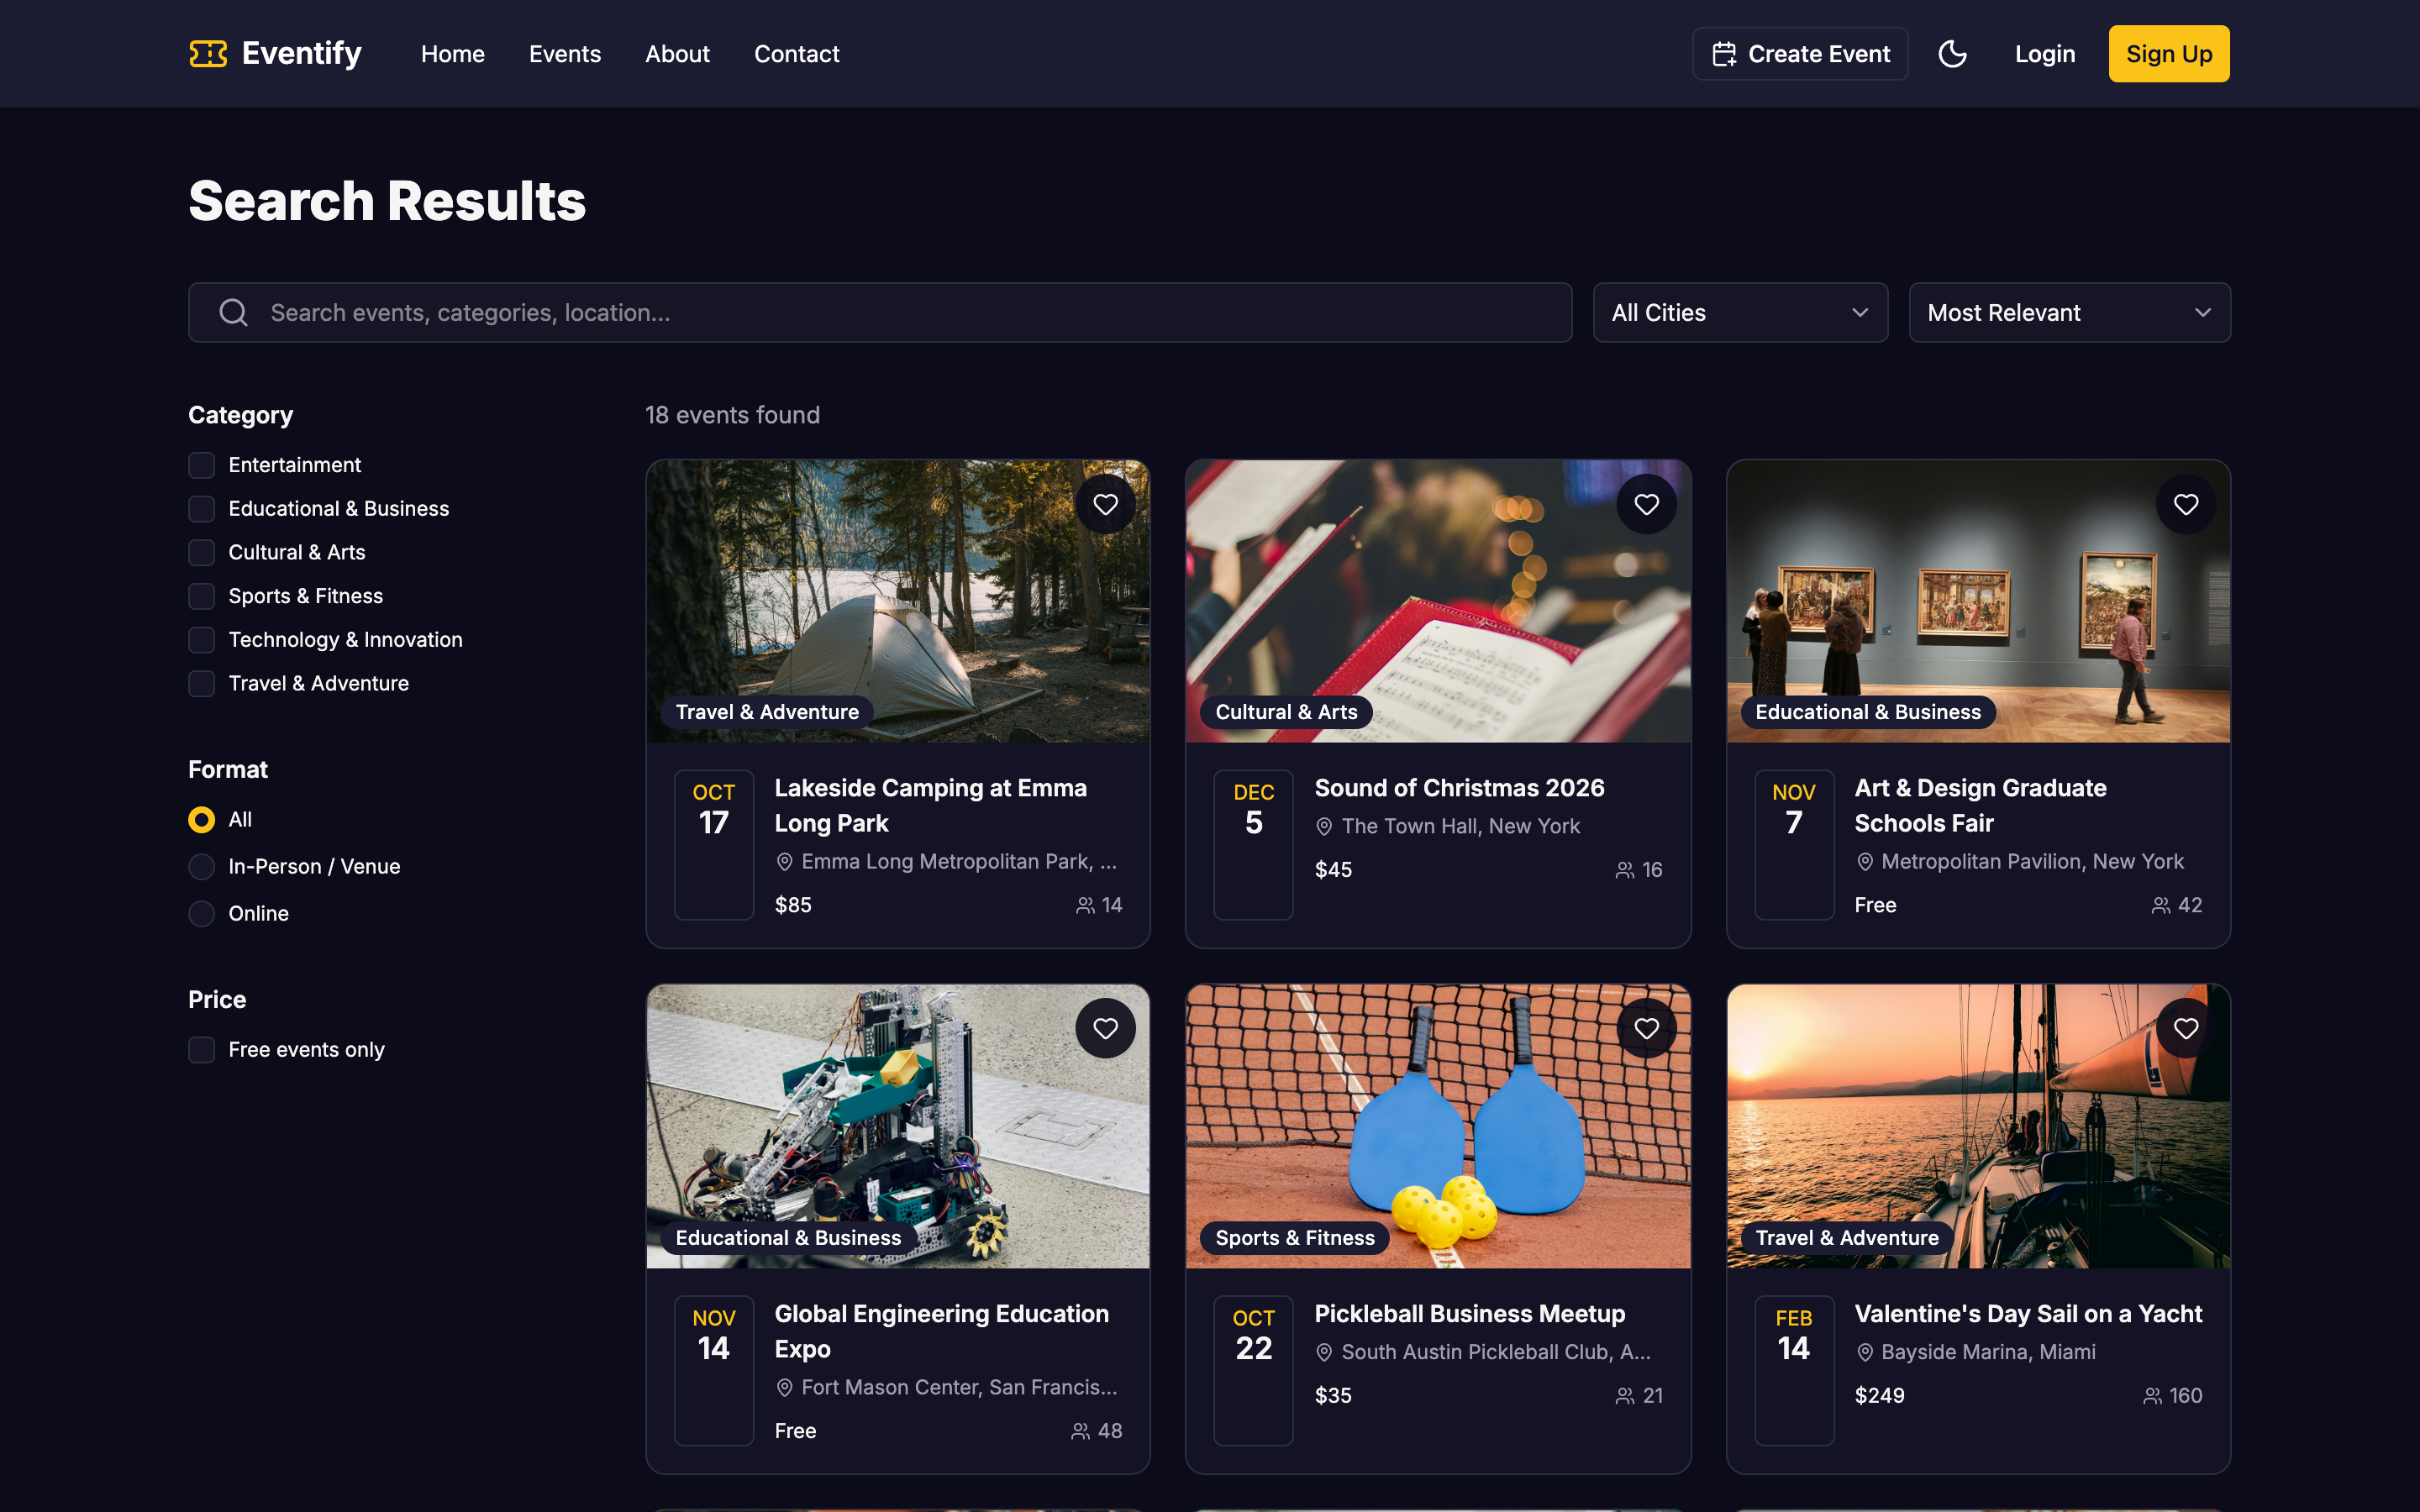
Task: Click the search magnifier icon
Action: click(x=233, y=313)
